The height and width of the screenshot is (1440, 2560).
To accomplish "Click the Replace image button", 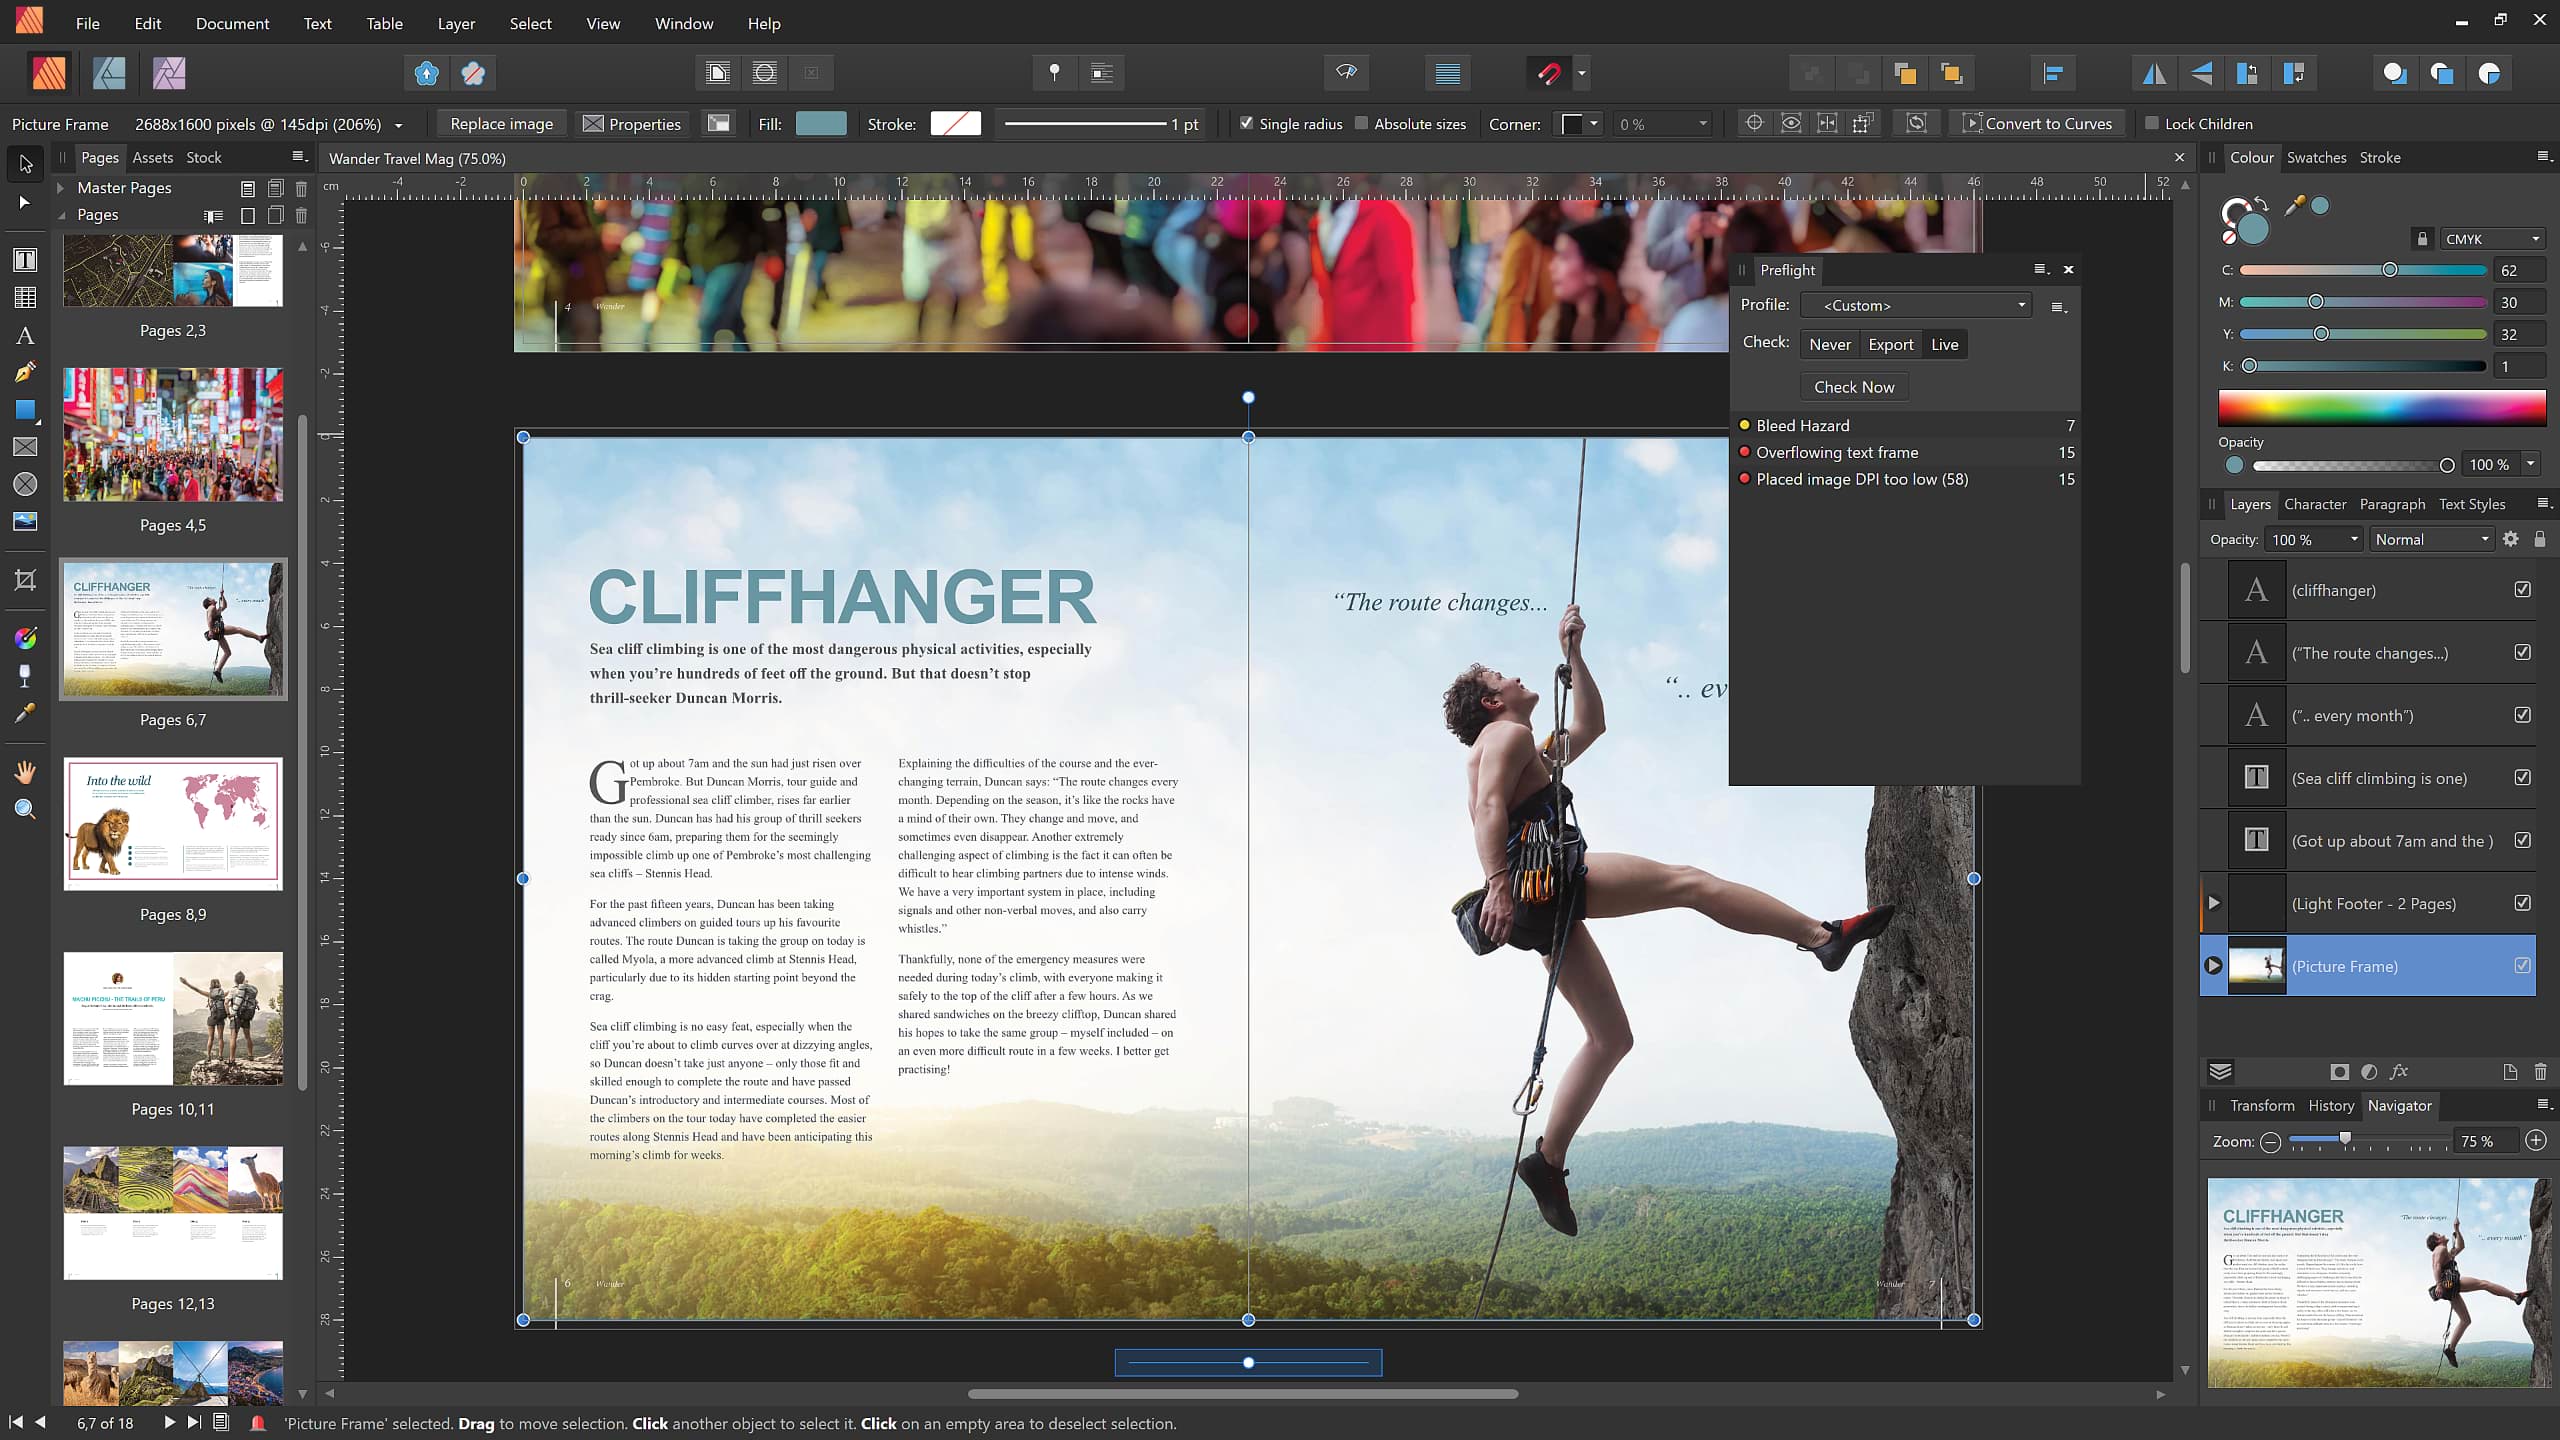I will coord(501,123).
